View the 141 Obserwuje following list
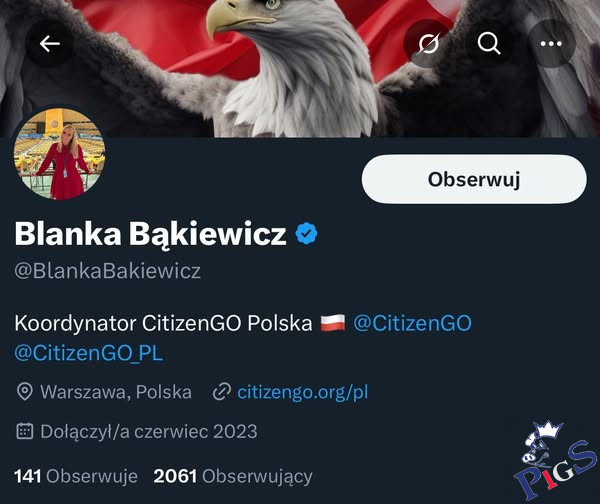 (76, 476)
